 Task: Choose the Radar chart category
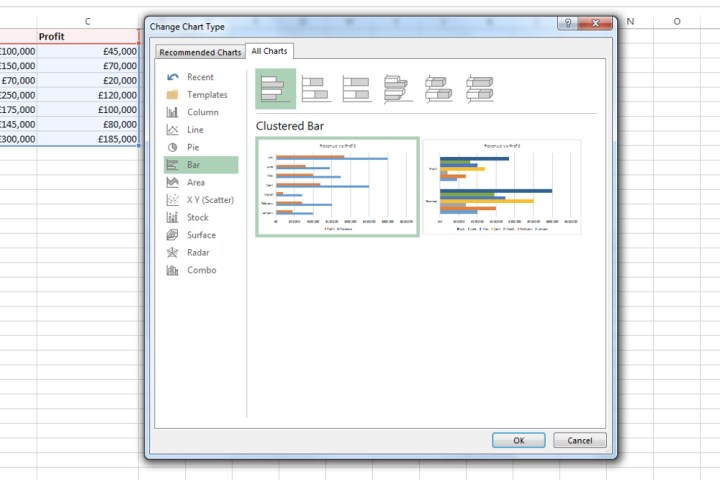pyautogui.click(x=199, y=252)
